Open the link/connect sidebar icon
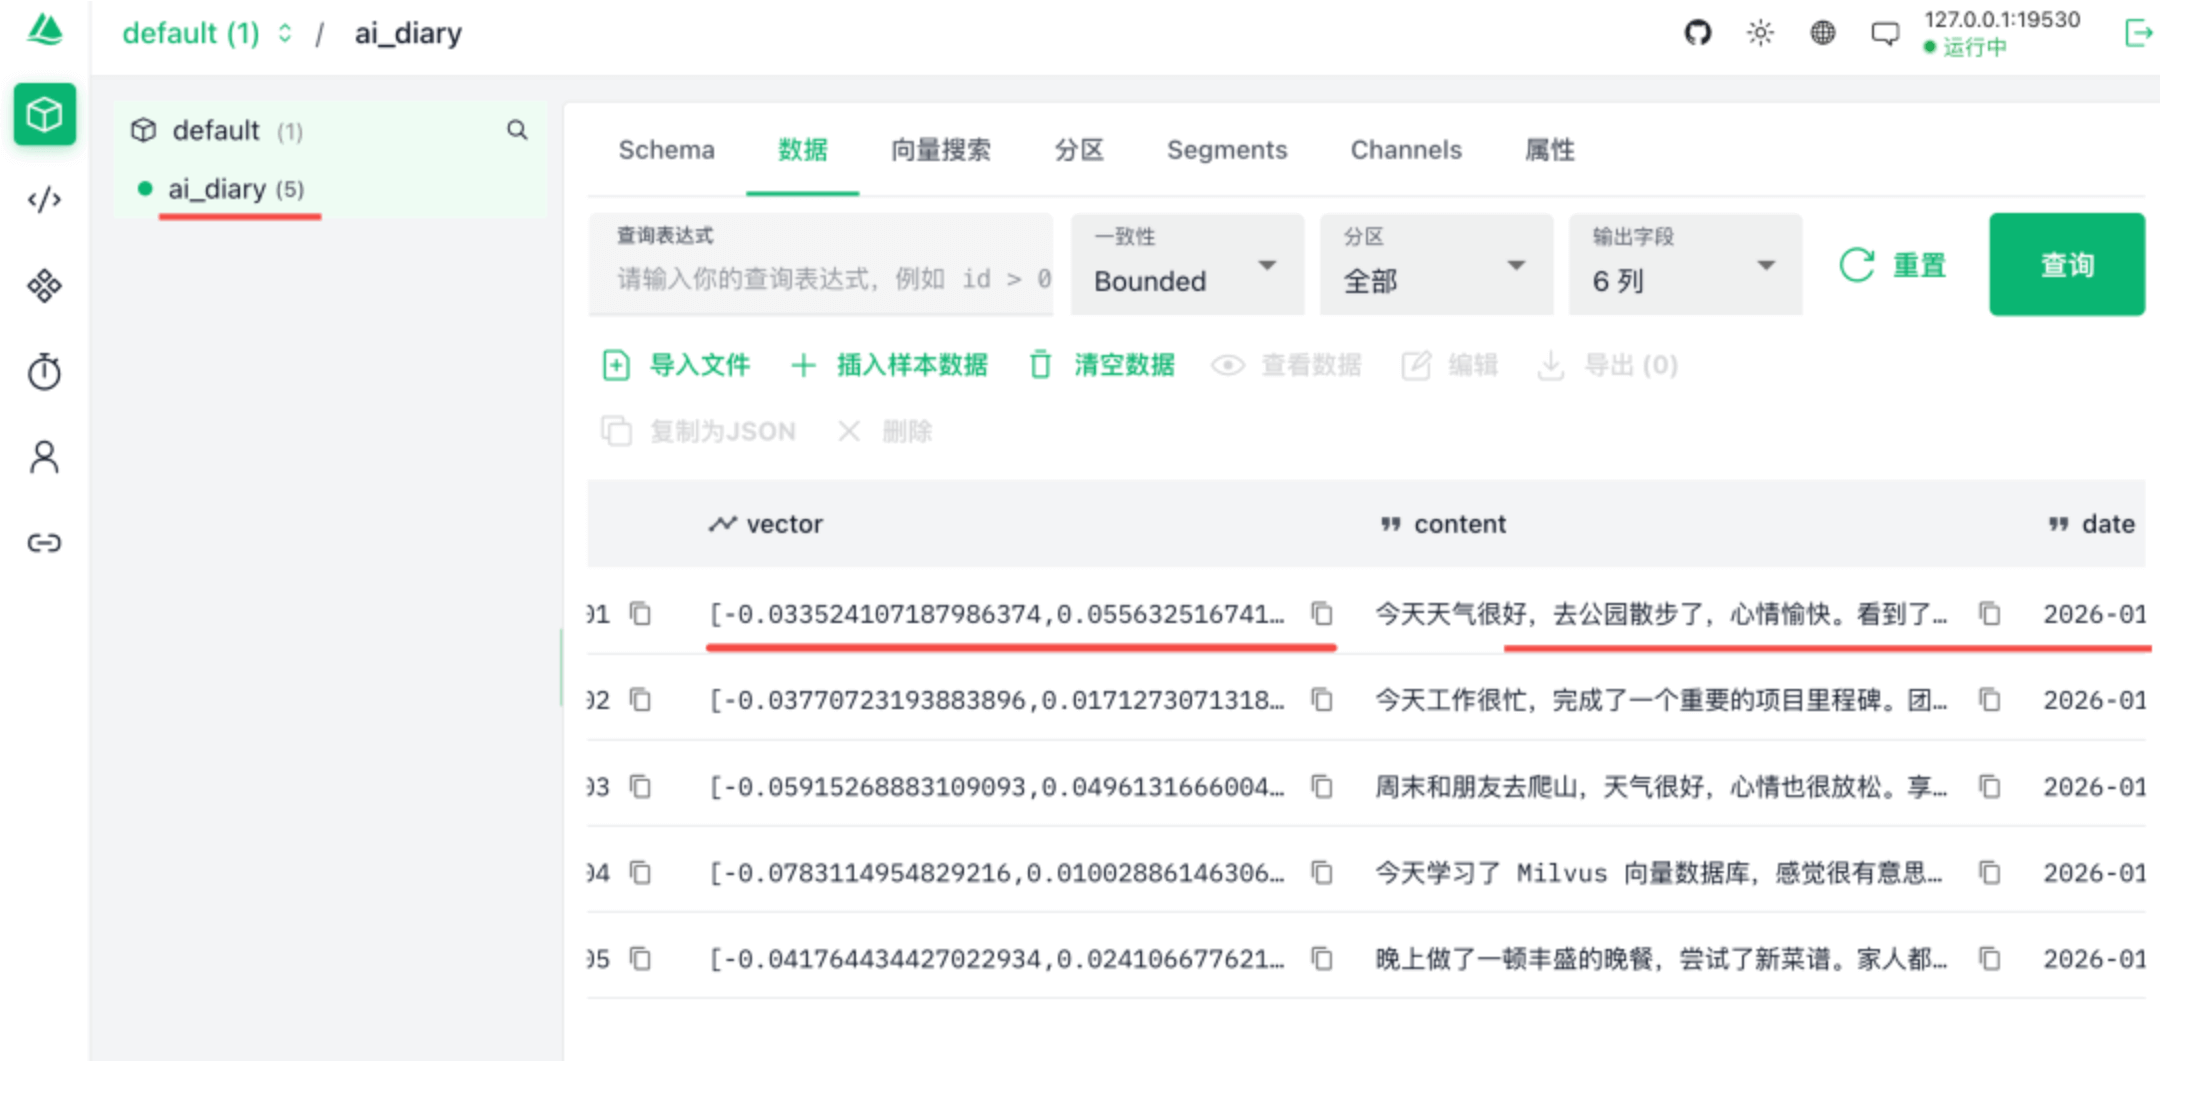Viewport: 2200px width, 1096px height. pyautogui.click(x=45, y=543)
